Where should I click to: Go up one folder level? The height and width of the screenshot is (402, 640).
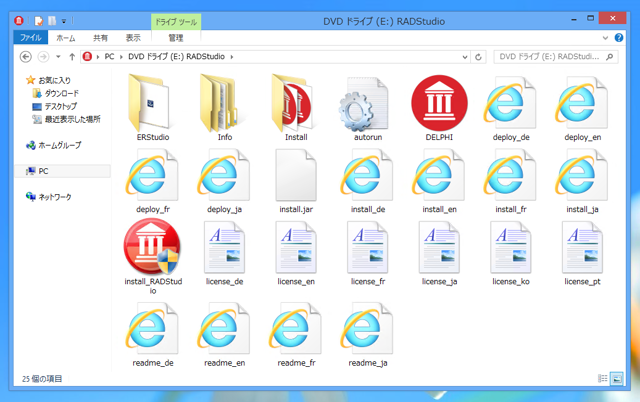(72, 57)
